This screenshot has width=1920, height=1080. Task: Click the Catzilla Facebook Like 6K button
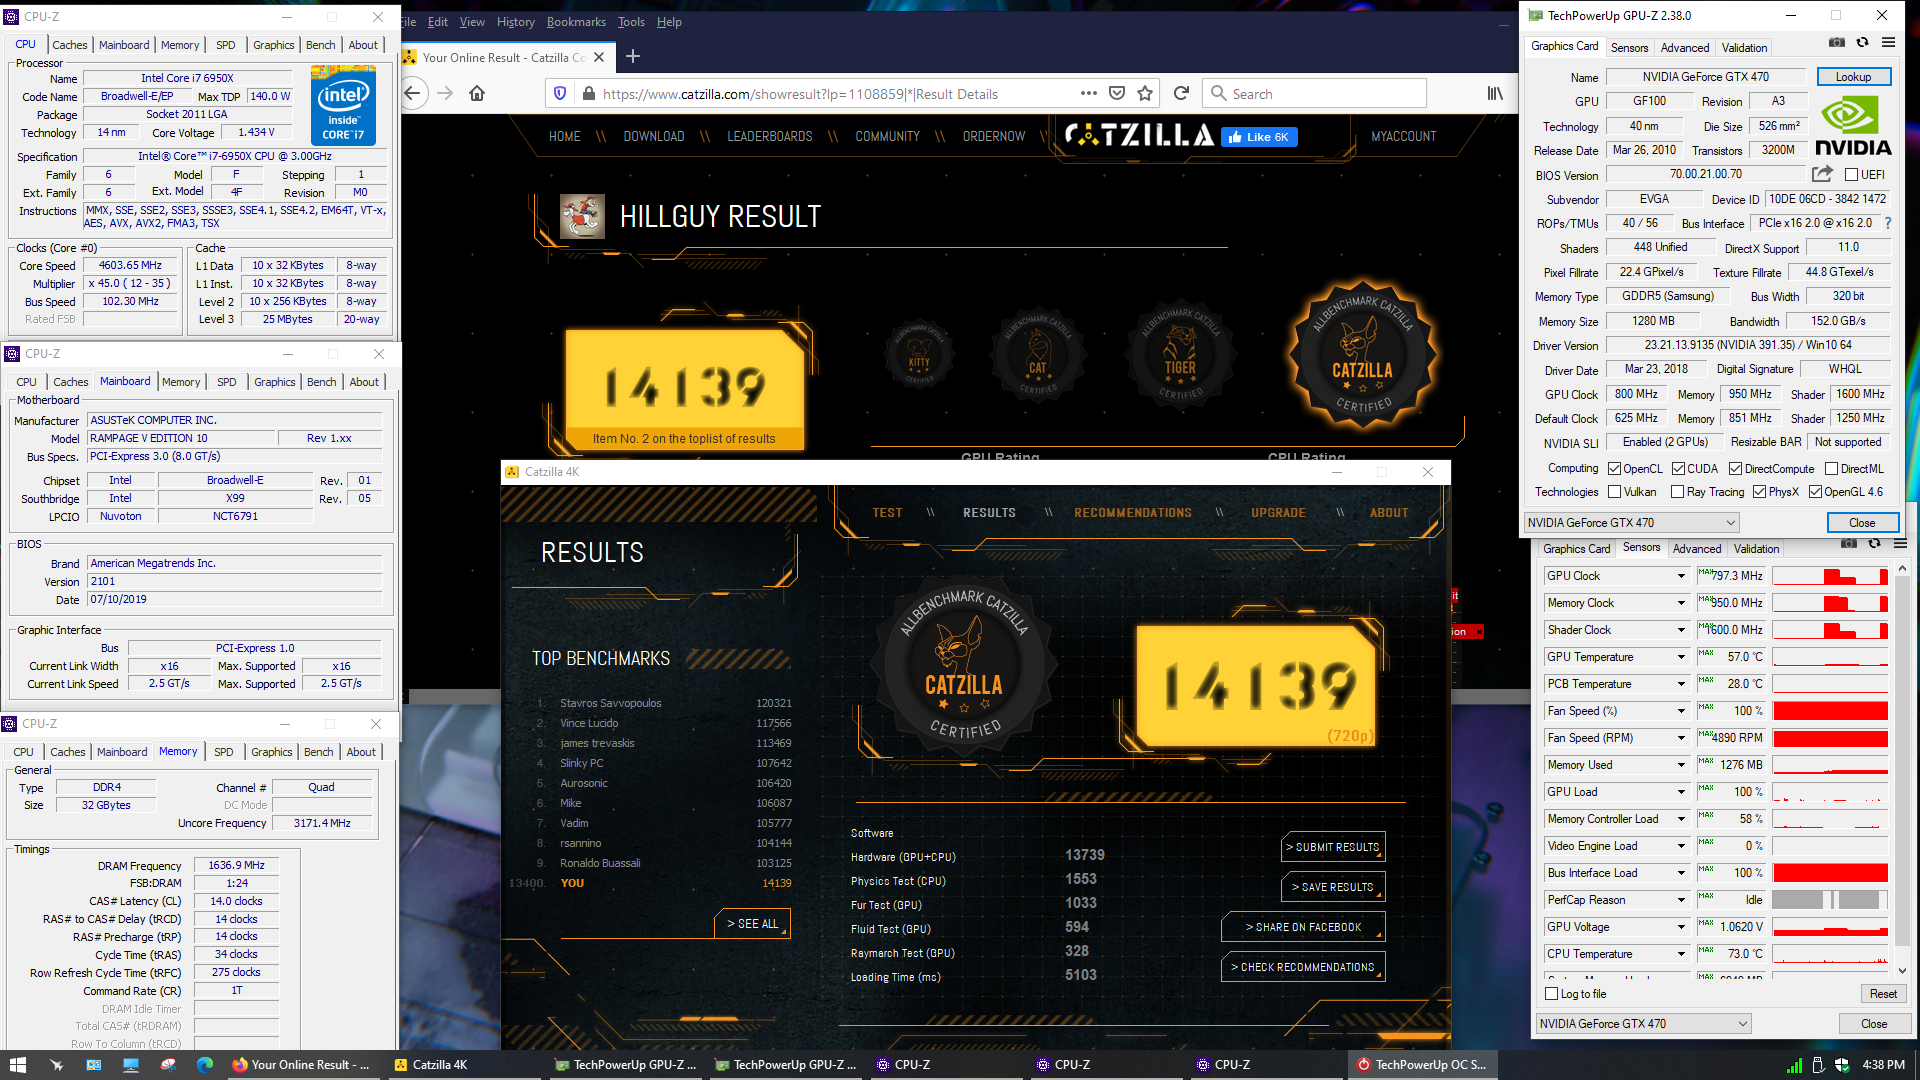1259,137
